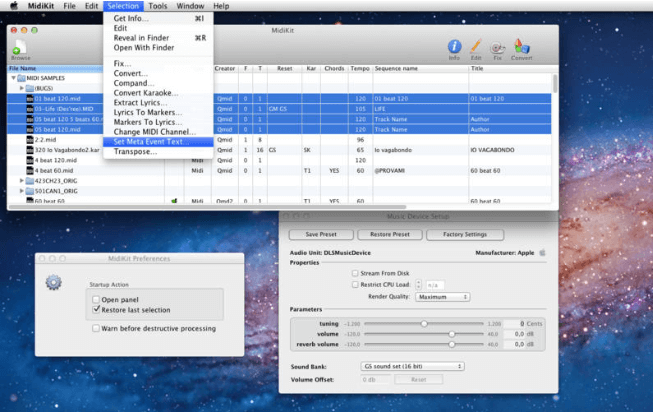The width and height of the screenshot is (653, 413).
Task: Click the Save Preset button
Action: pyautogui.click(x=321, y=234)
